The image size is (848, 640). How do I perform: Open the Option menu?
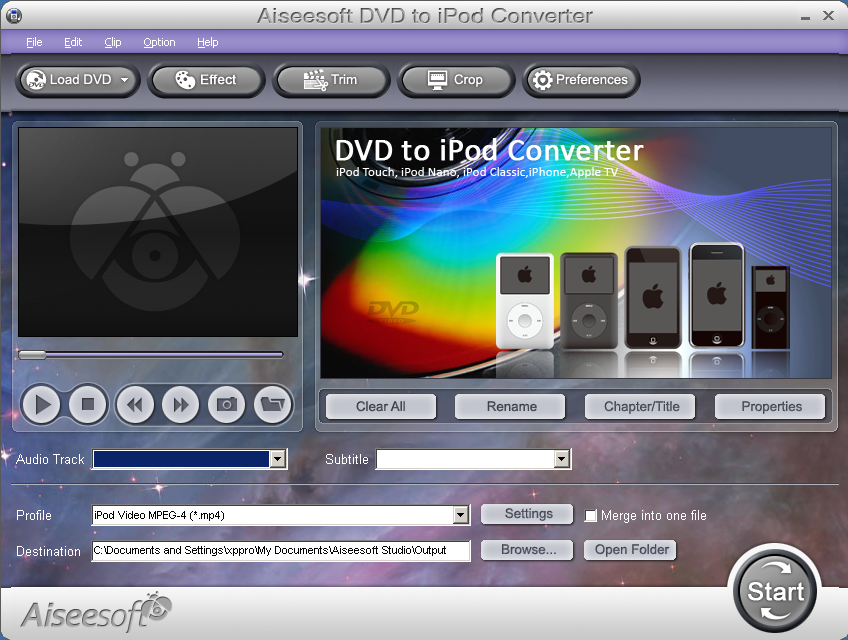(159, 42)
